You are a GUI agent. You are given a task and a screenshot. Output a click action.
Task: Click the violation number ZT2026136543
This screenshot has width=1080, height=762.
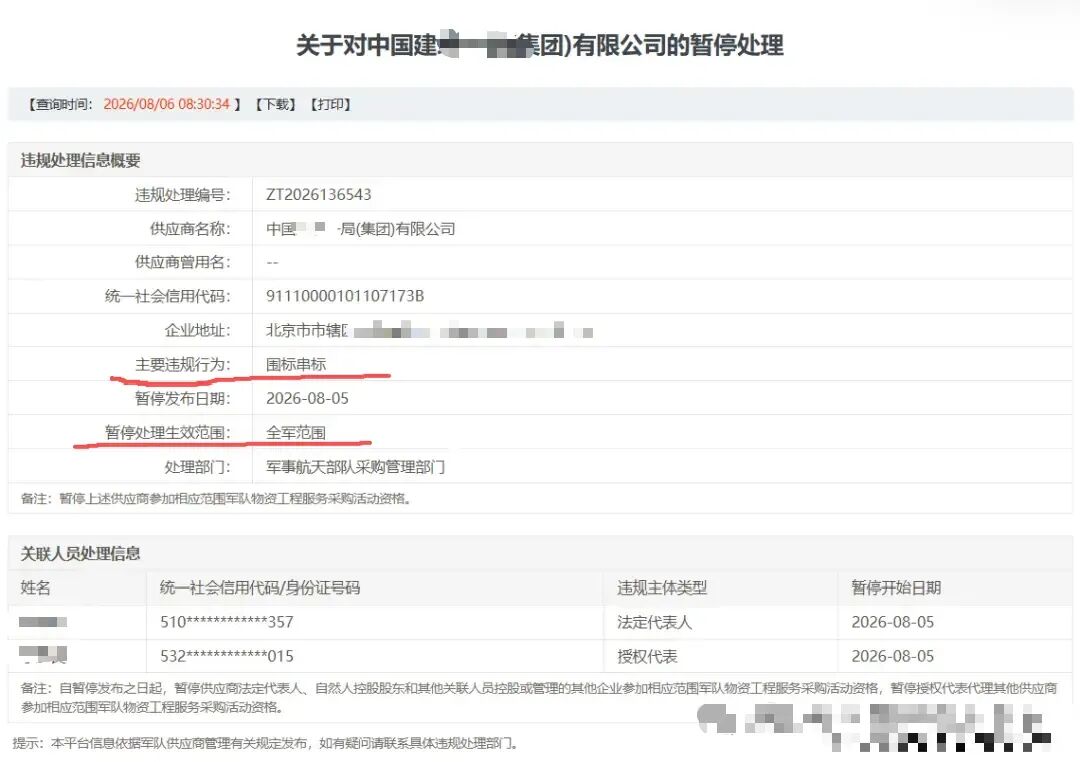[318, 194]
